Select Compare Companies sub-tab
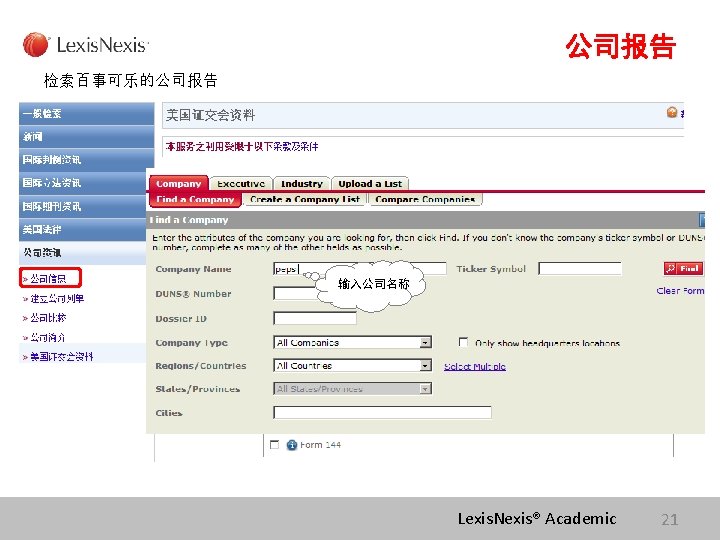 pos(425,199)
